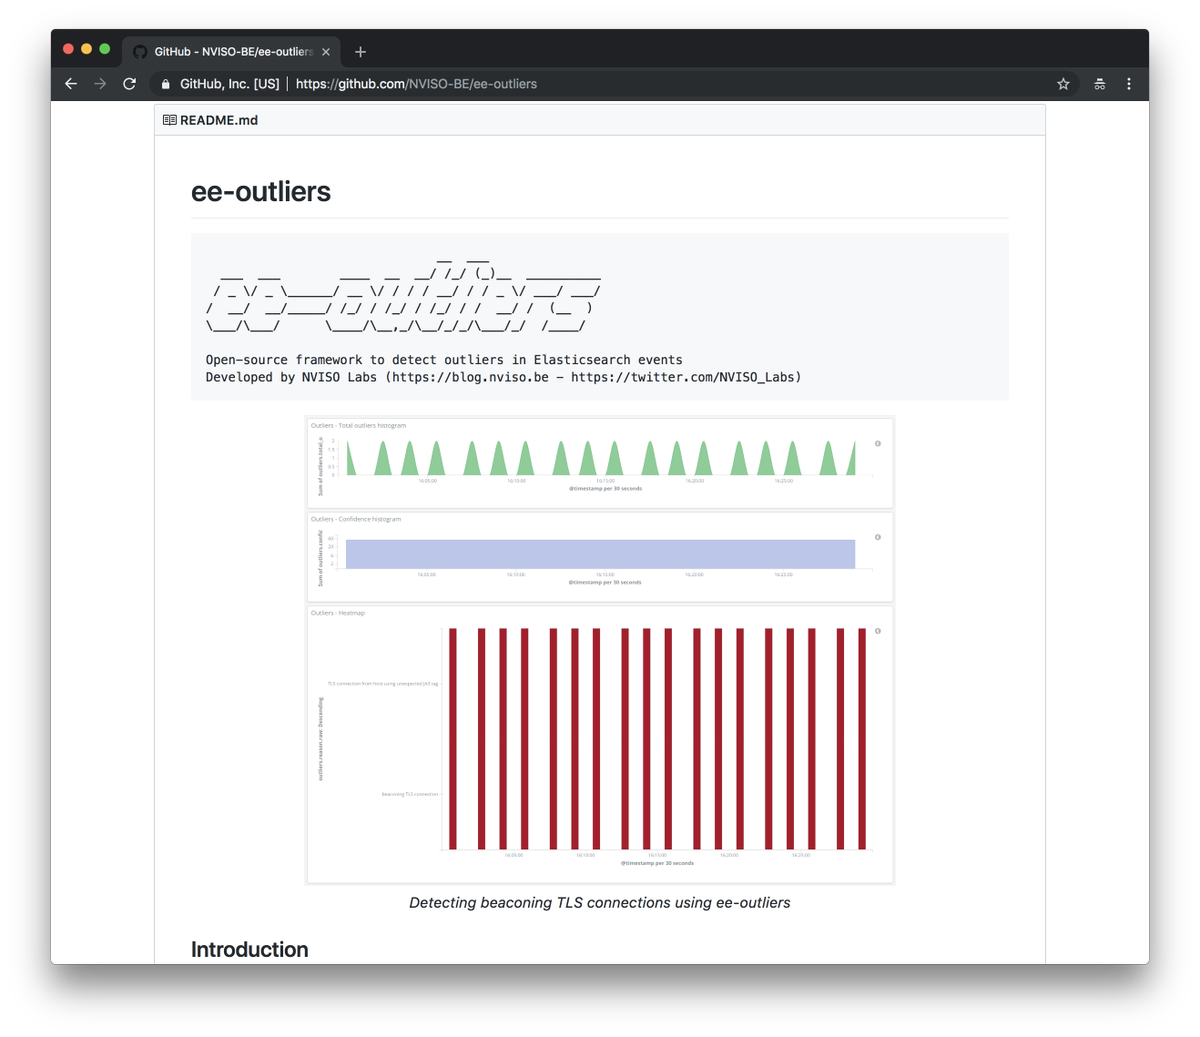Click info icon on Total outliers histogram
This screenshot has height=1037, width=1200.
click(x=878, y=443)
